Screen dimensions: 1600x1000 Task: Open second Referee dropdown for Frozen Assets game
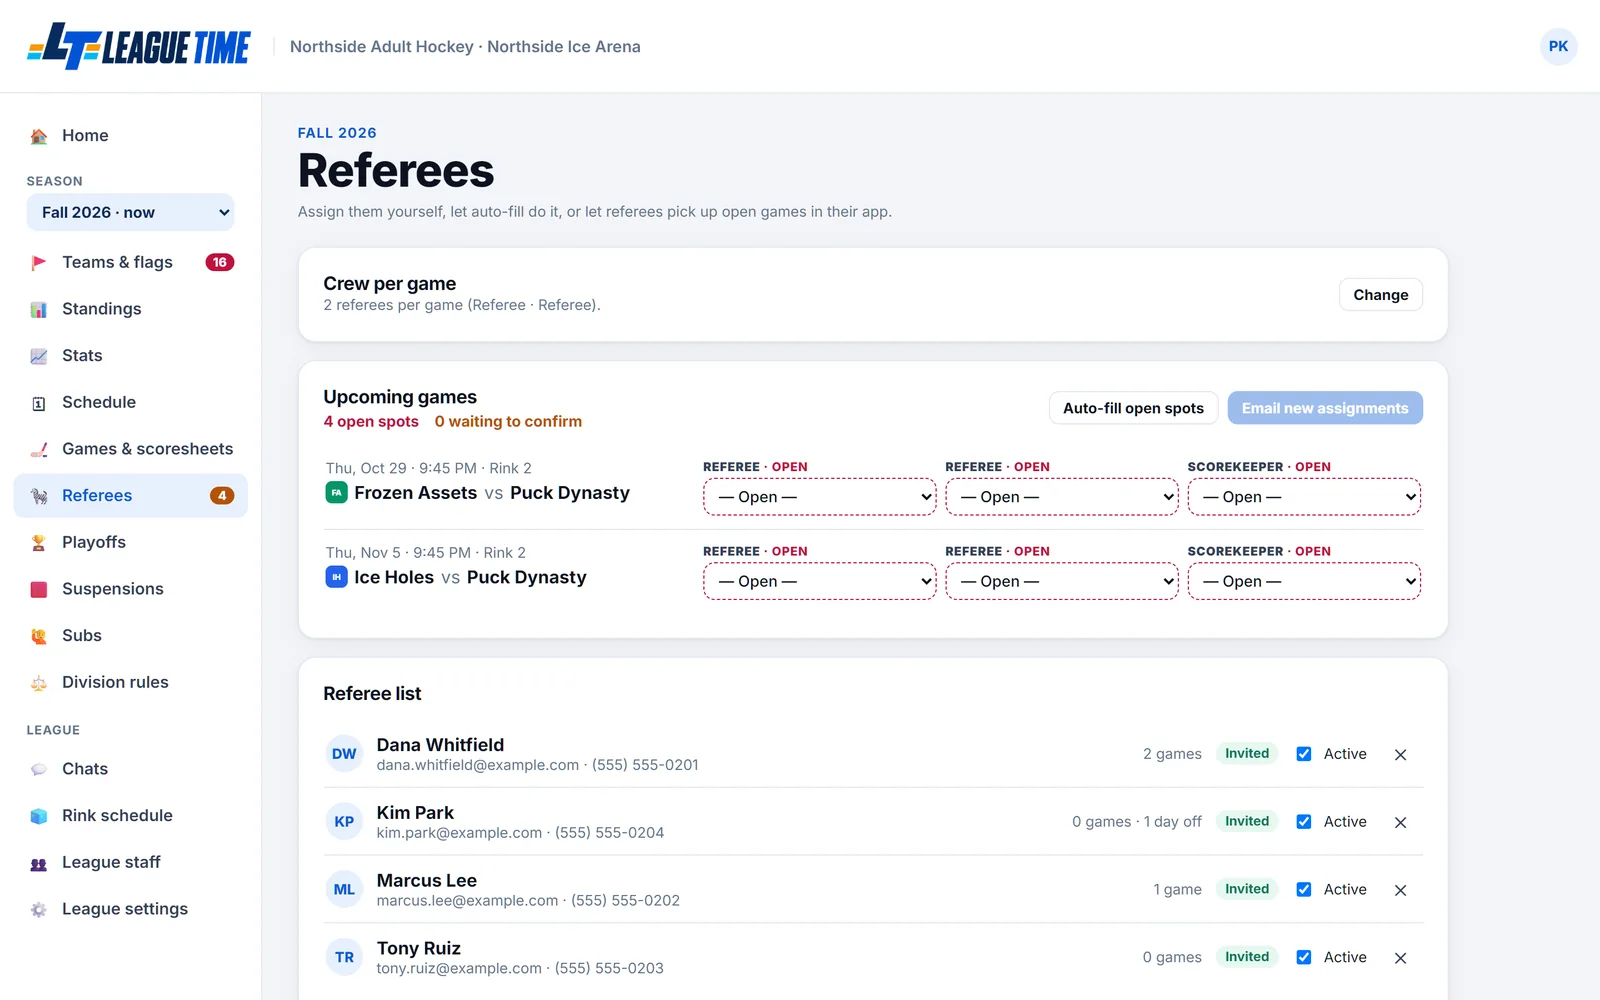click(x=1062, y=497)
